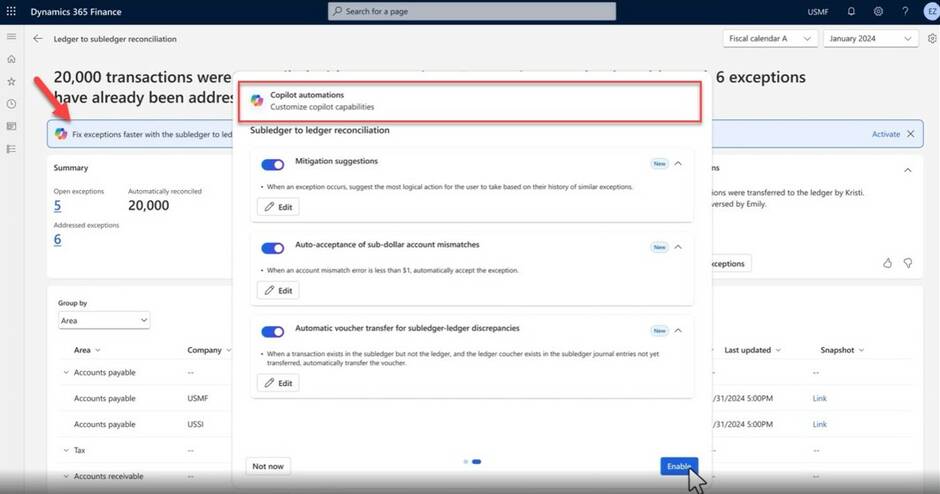This screenshot has height=494, width=940.
Task: Open the settings gear in header
Action: tap(878, 11)
